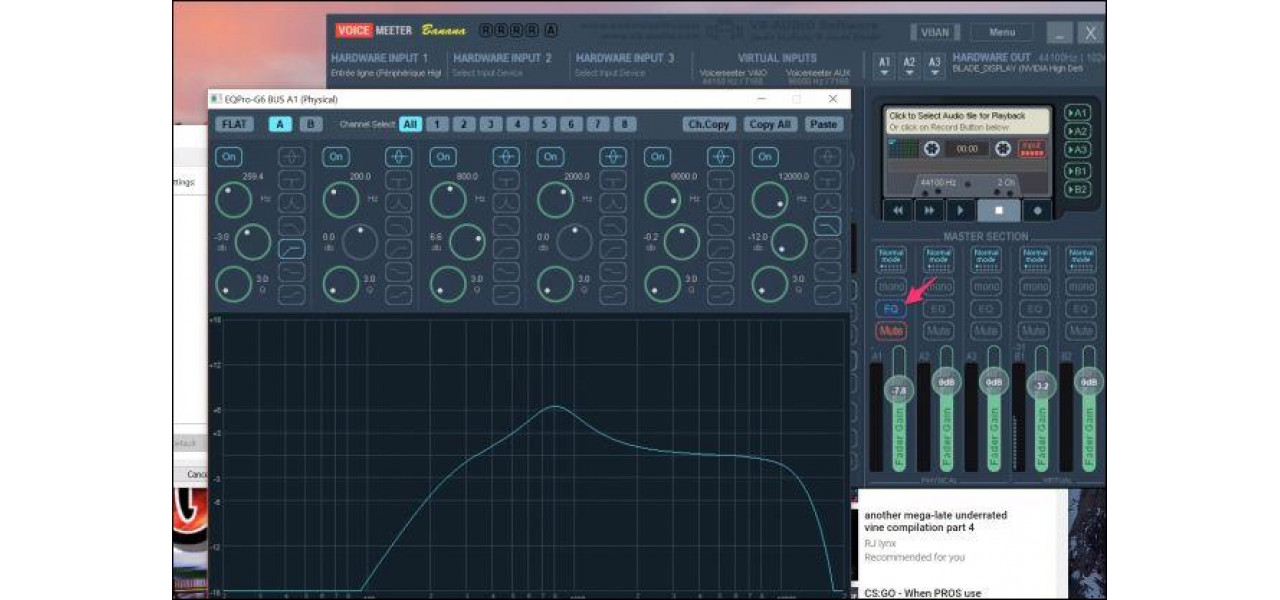The image size is (1280, 600).
Task: Click the FLAT button to reset the EQ
Action: coord(235,124)
